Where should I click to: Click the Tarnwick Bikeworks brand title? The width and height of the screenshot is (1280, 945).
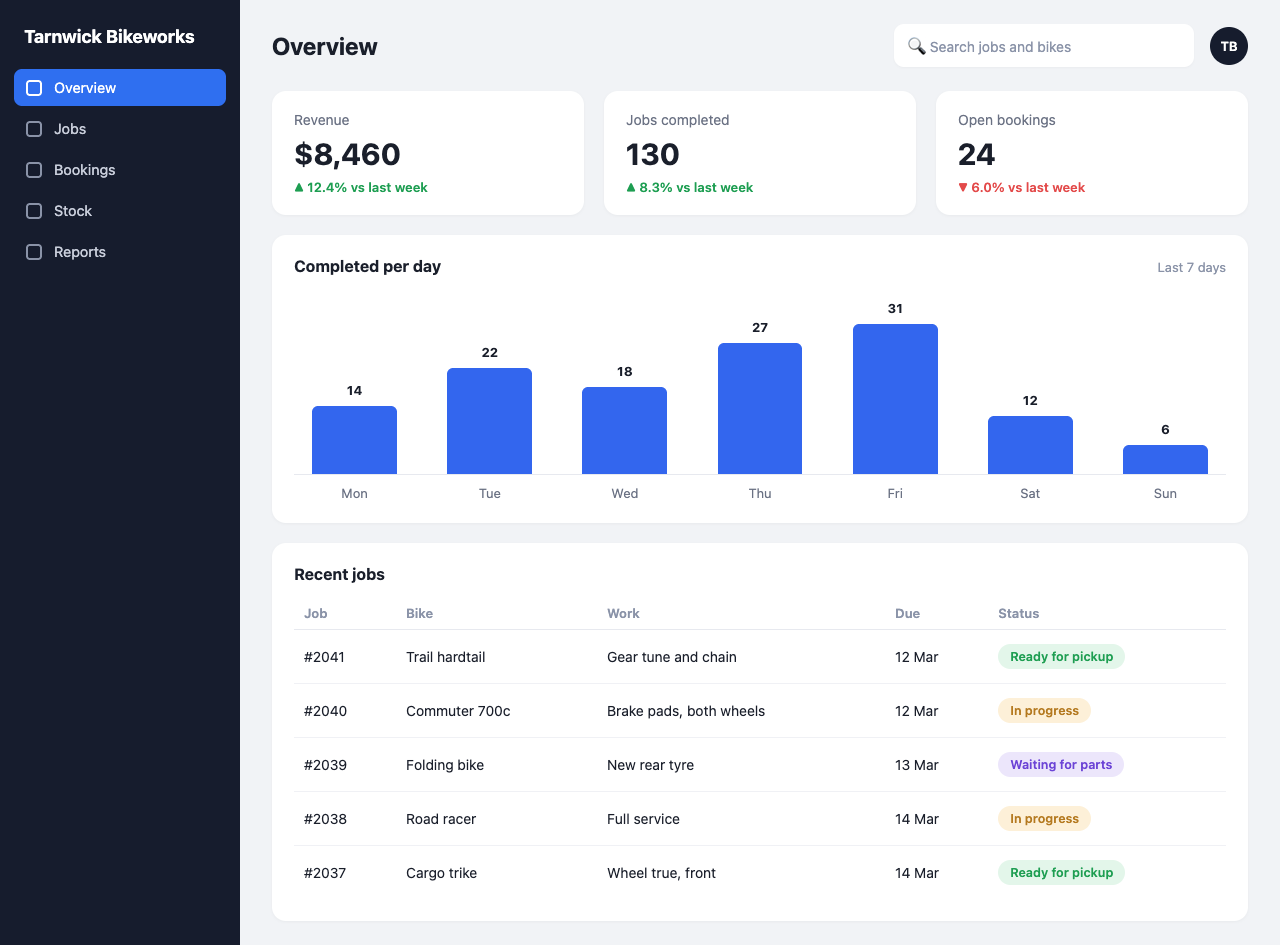click(x=109, y=37)
